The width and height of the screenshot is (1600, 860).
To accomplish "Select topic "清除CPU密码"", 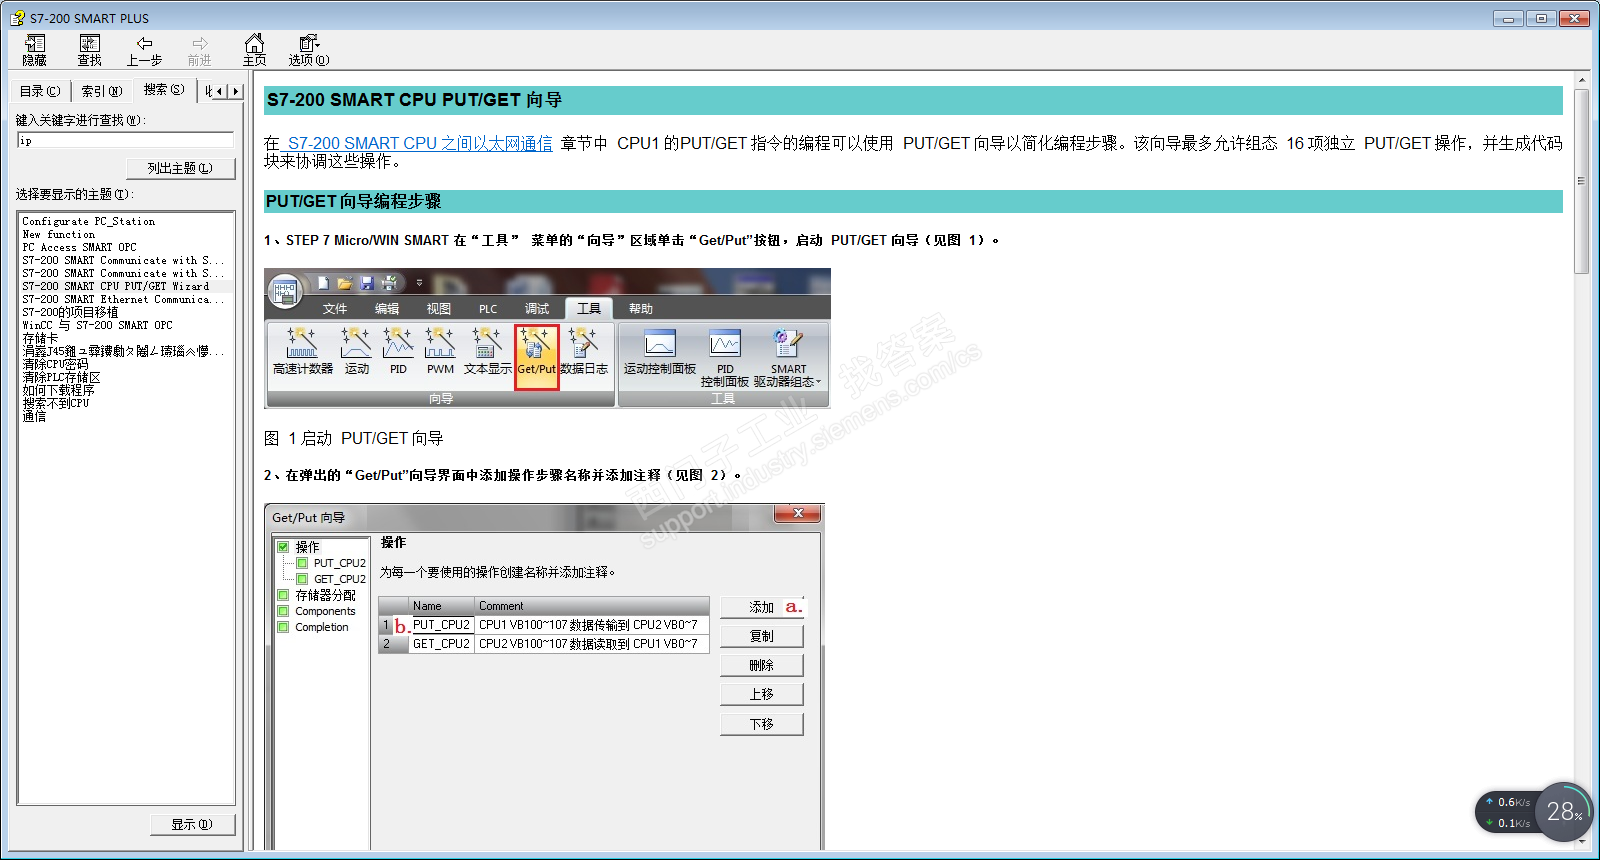I will click(55, 364).
